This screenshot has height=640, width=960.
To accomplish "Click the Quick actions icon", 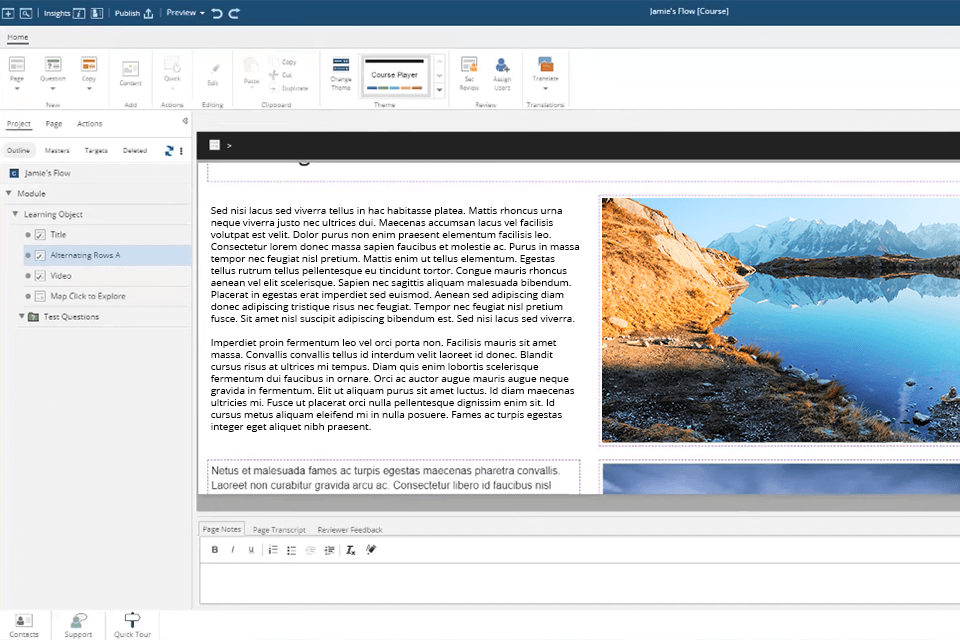I will pyautogui.click(x=172, y=65).
